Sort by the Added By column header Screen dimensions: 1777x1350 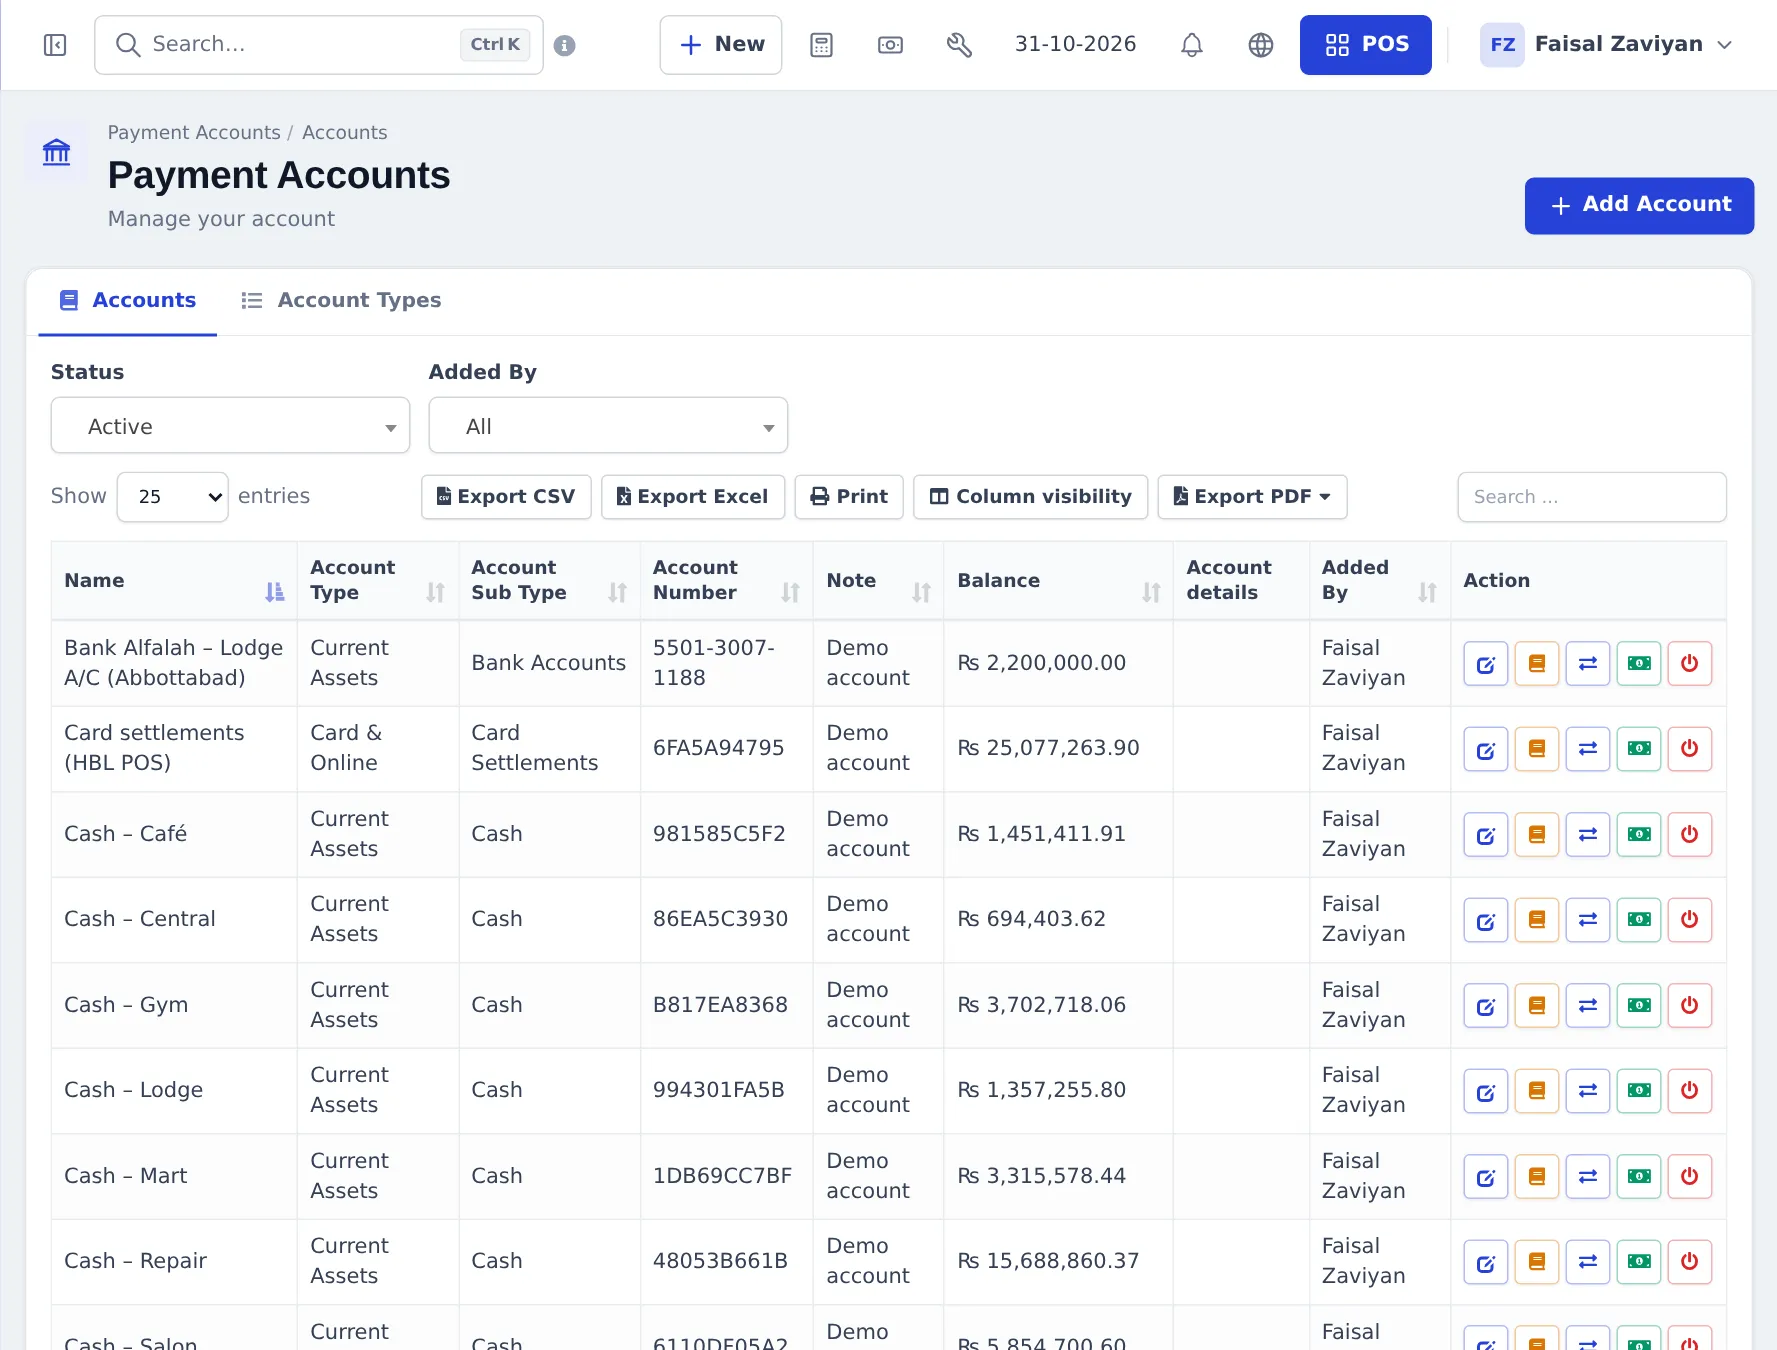[1380, 581]
